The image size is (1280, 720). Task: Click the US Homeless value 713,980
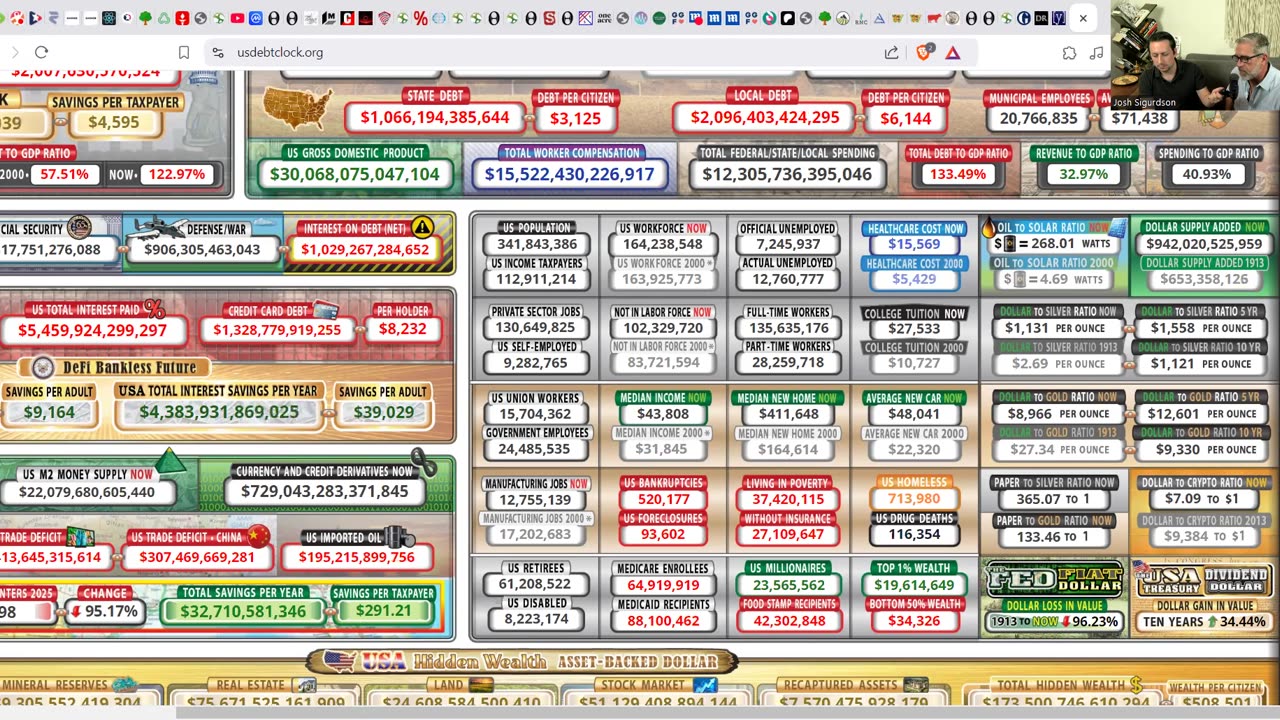click(x=914, y=499)
